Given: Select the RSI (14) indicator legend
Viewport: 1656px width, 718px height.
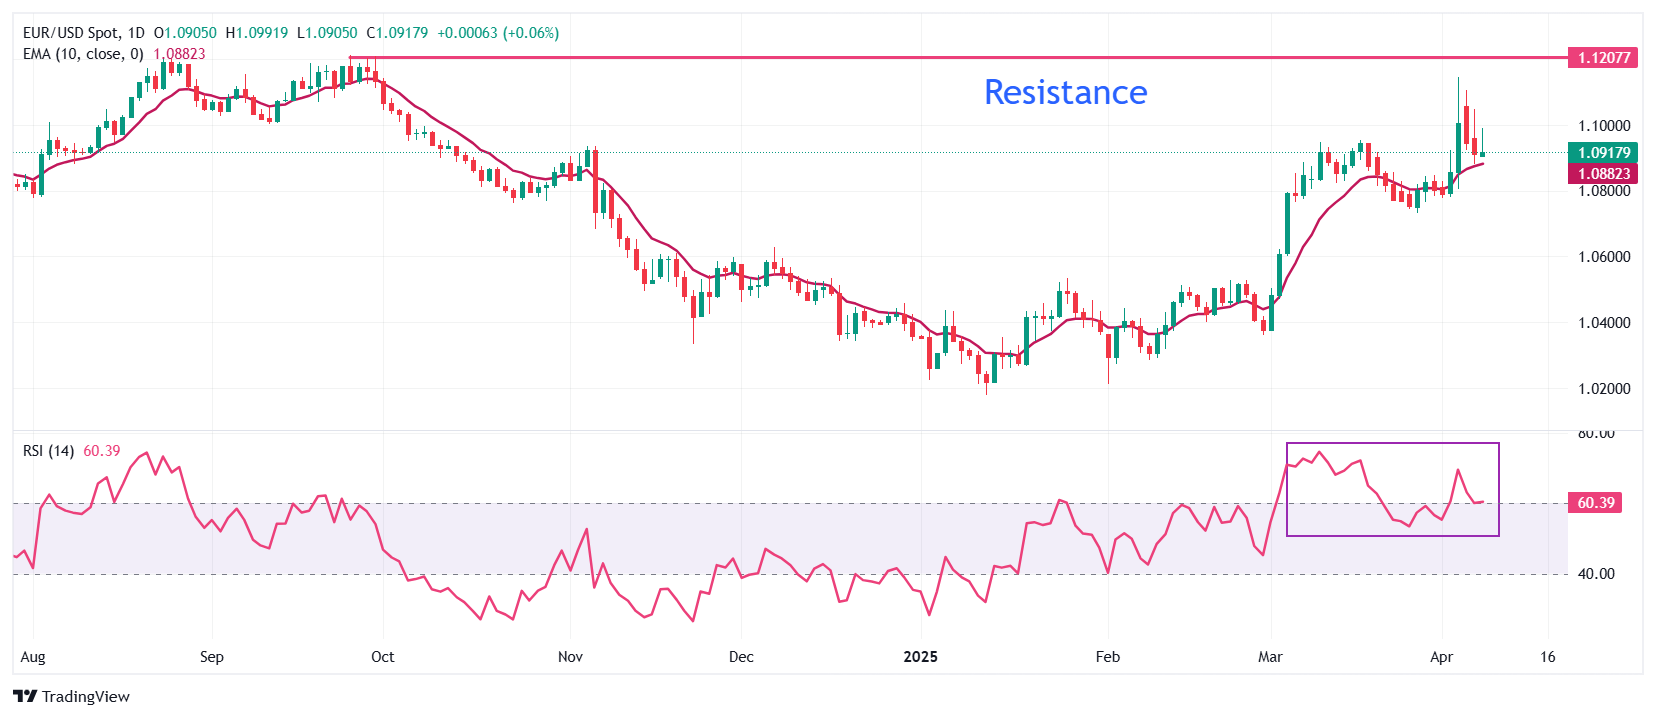Looking at the screenshot, I should (48, 451).
